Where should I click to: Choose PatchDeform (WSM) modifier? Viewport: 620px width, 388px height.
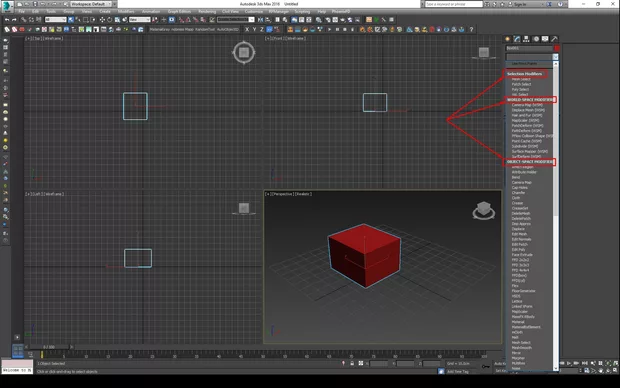527,125
